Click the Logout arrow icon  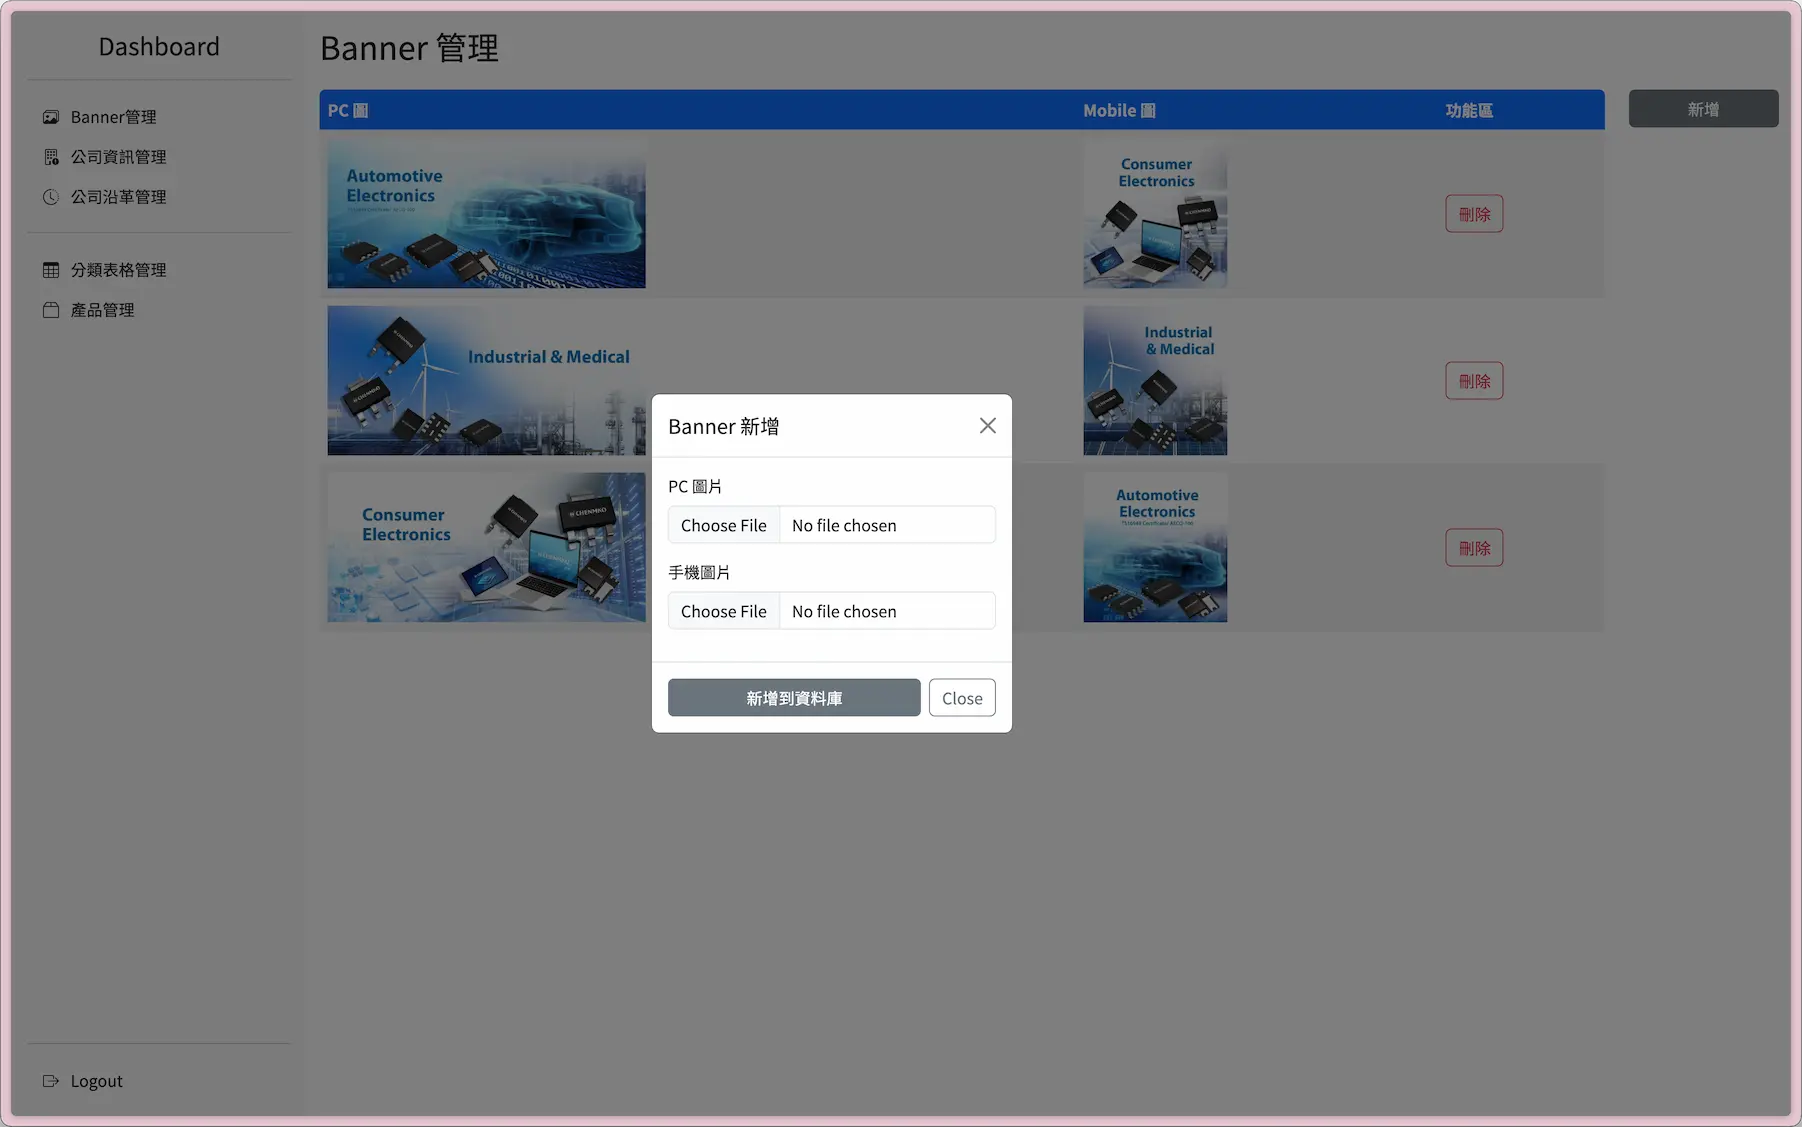51,1081
